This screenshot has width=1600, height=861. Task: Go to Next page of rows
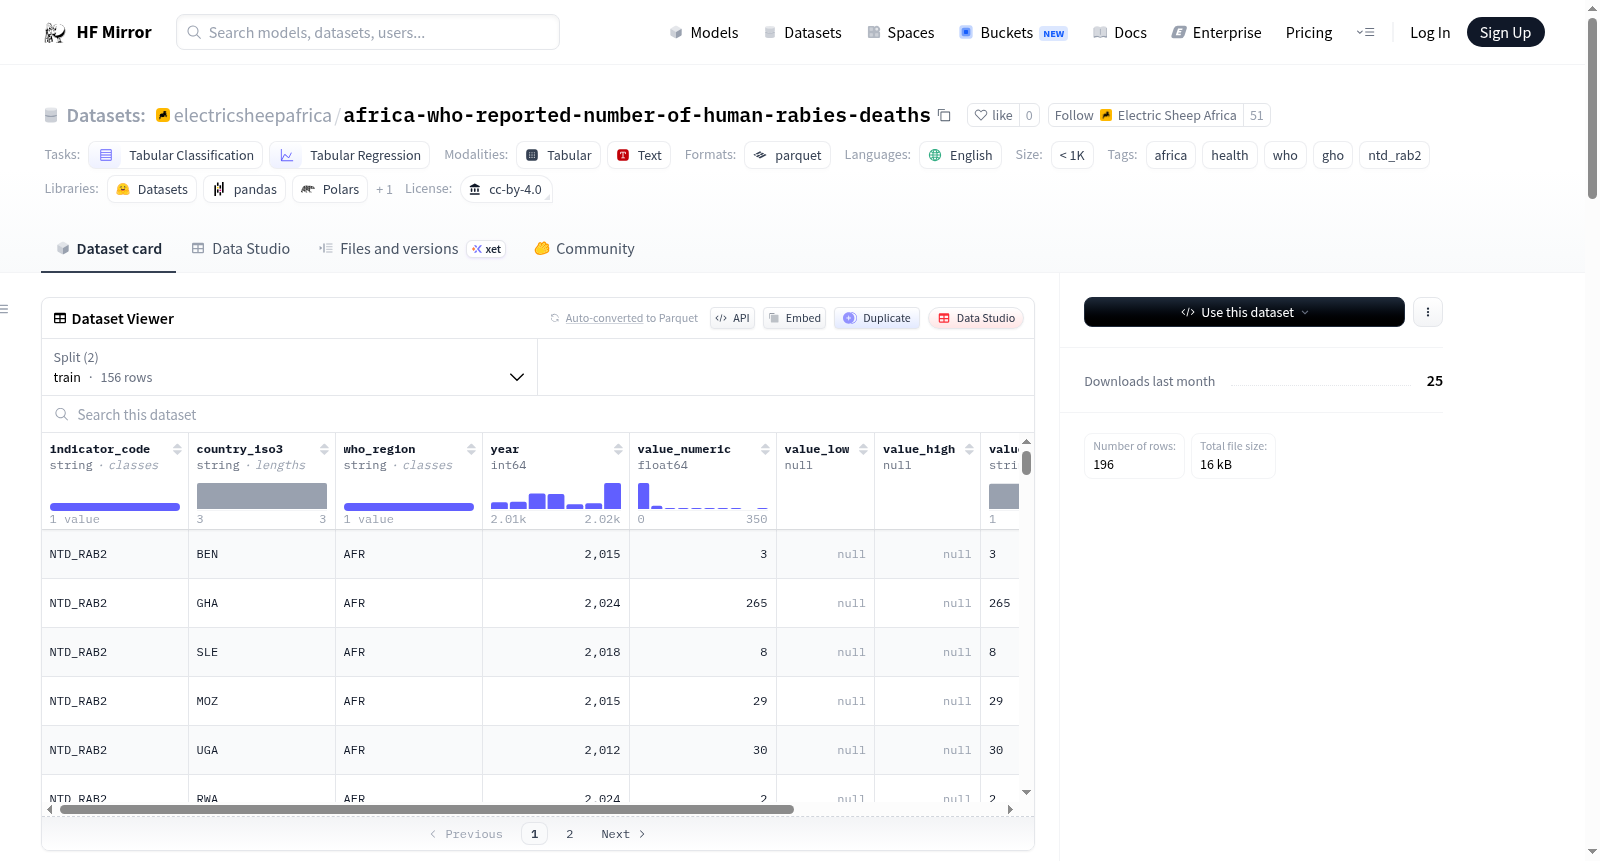point(623,834)
